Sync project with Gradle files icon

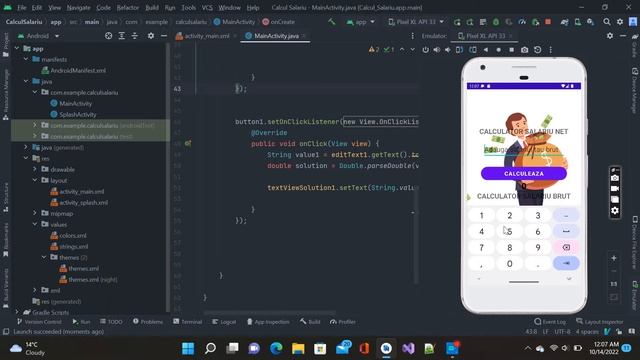click(565, 22)
